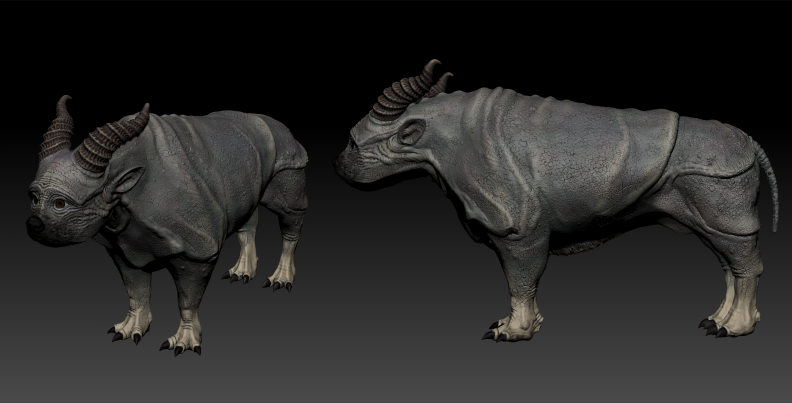Select the left creature's dark snout
Screen dimensions: 792x403
[x=34, y=226]
